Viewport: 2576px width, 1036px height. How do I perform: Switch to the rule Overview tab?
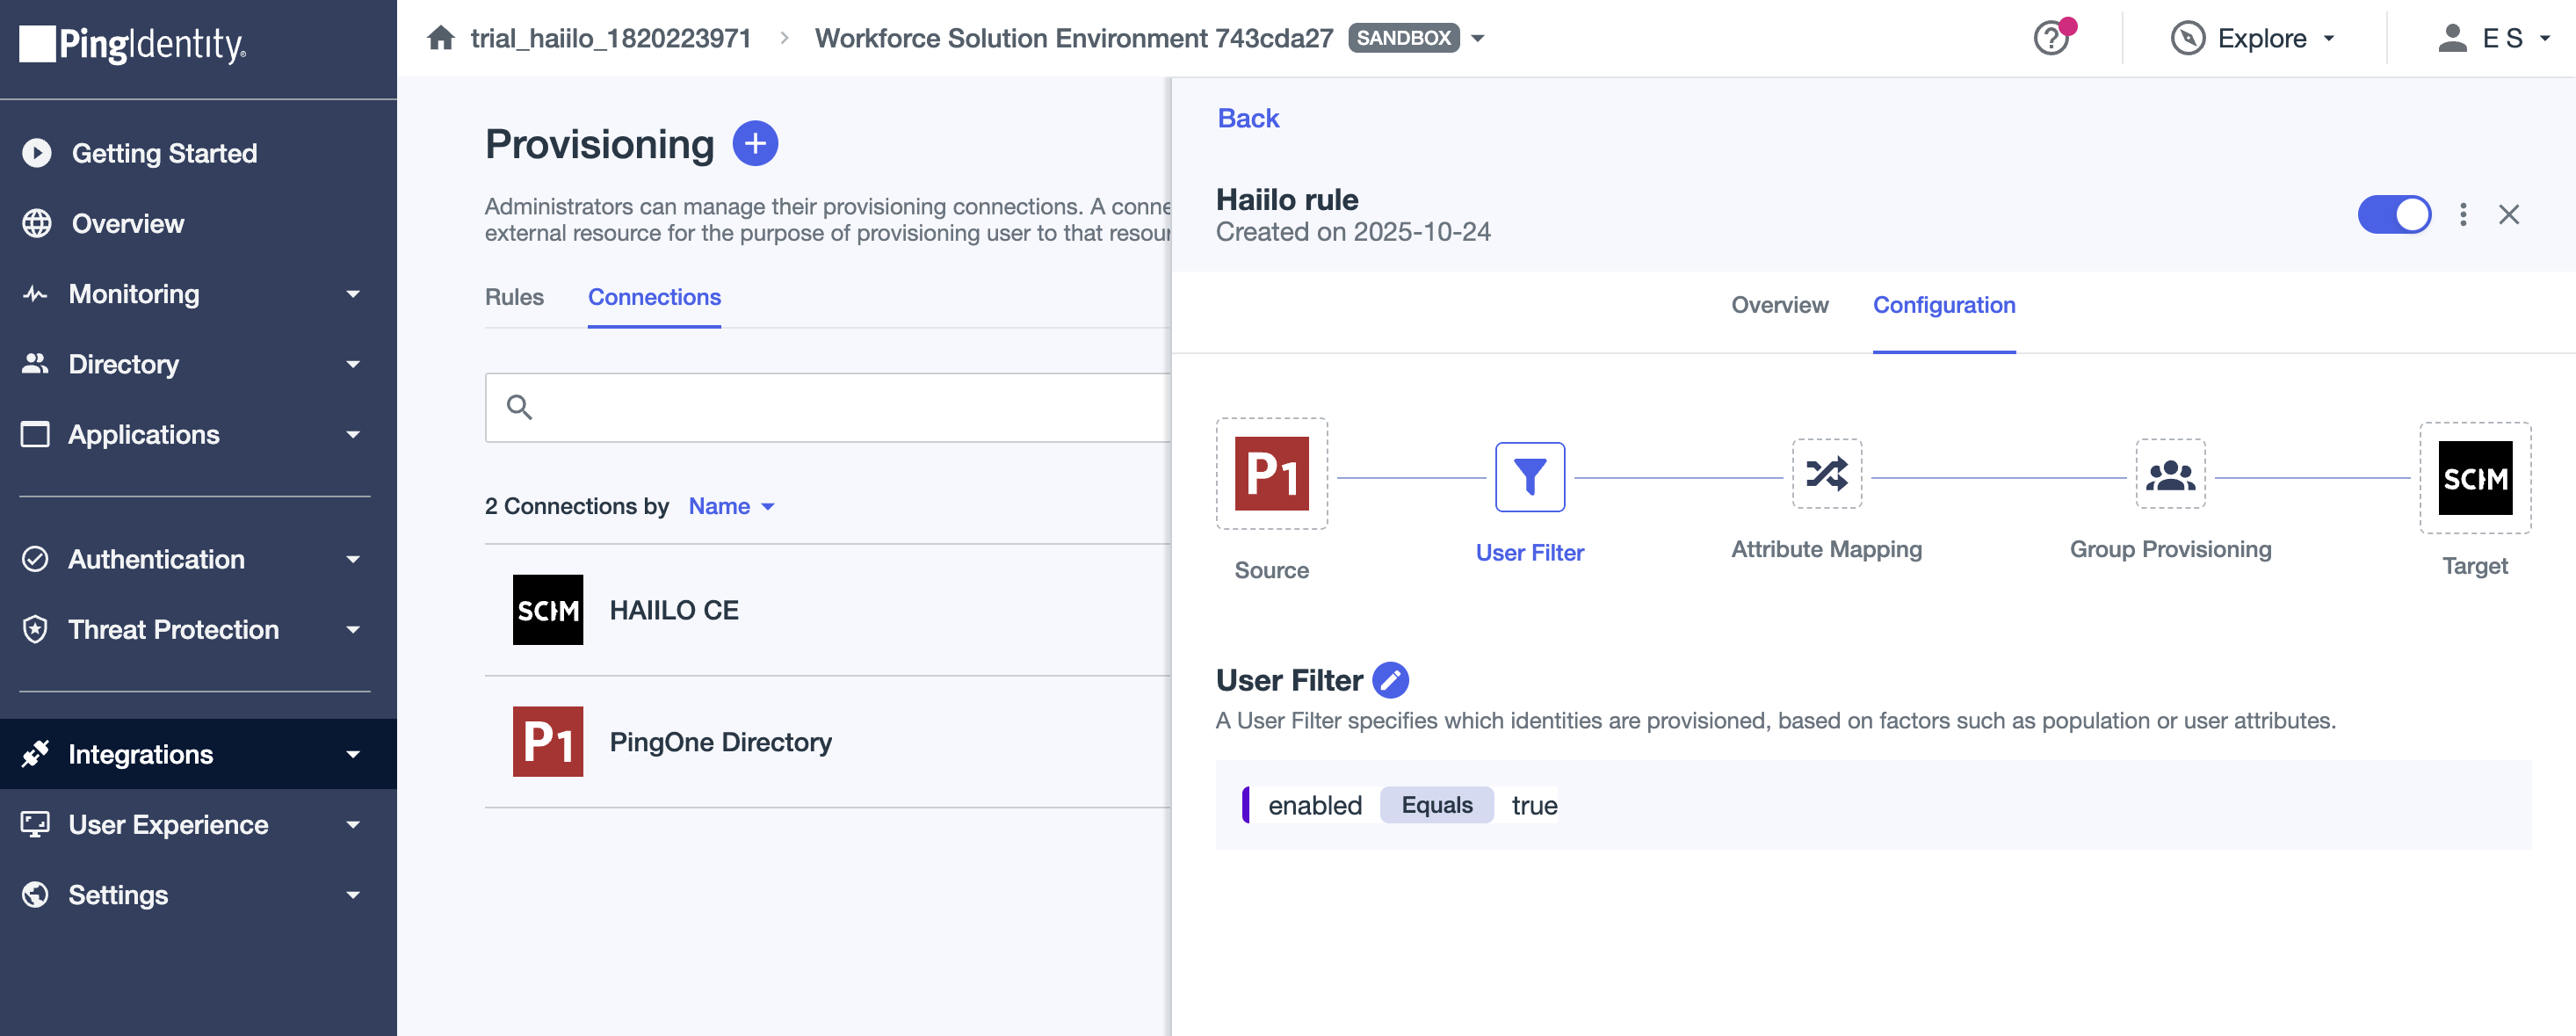point(1779,305)
